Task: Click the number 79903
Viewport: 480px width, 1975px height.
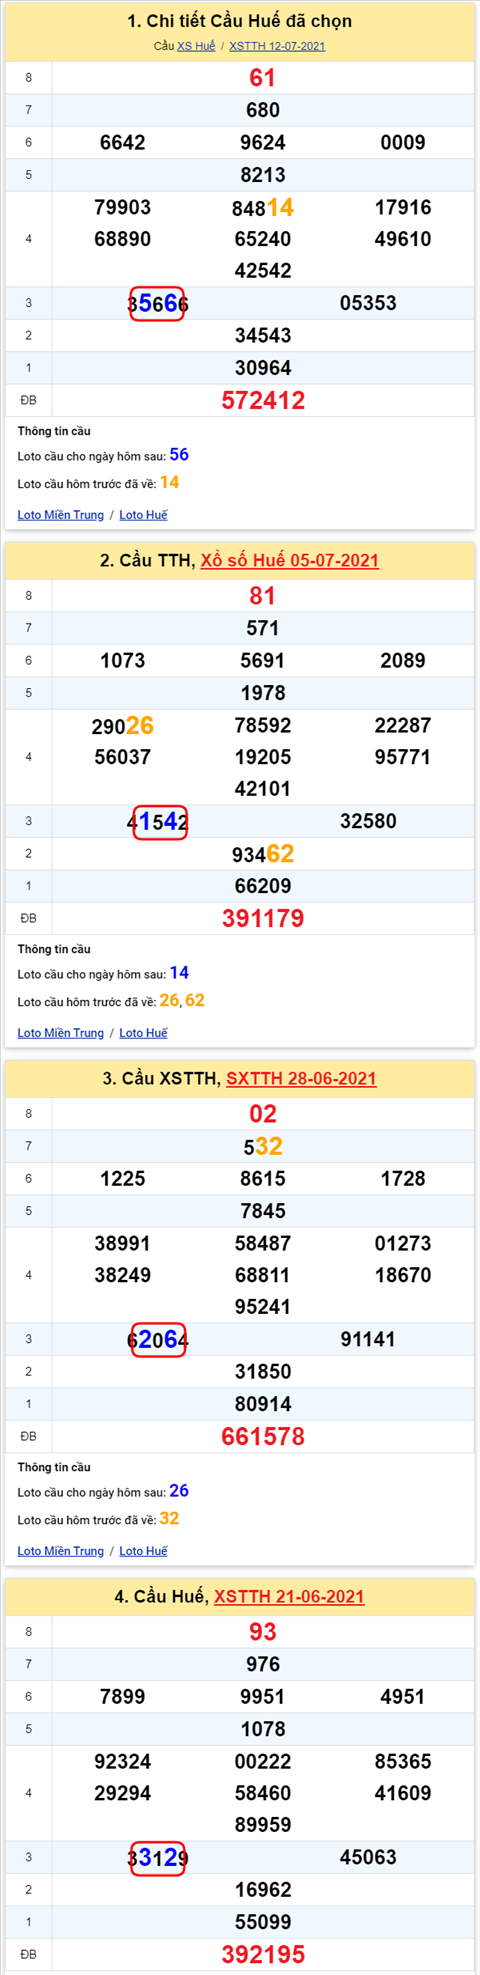Action: pos(123,207)
